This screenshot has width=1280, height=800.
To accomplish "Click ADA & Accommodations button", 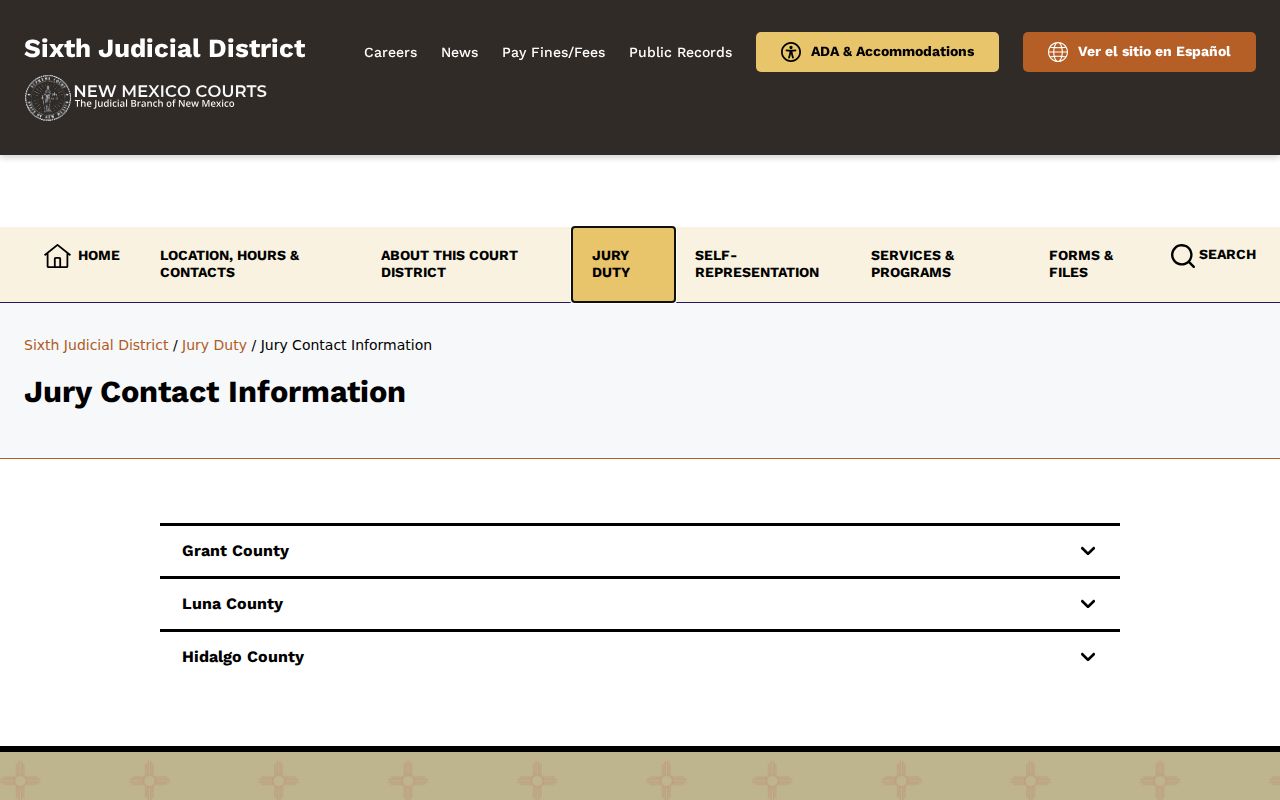I will pyautogui.click(x=877, y=52).
